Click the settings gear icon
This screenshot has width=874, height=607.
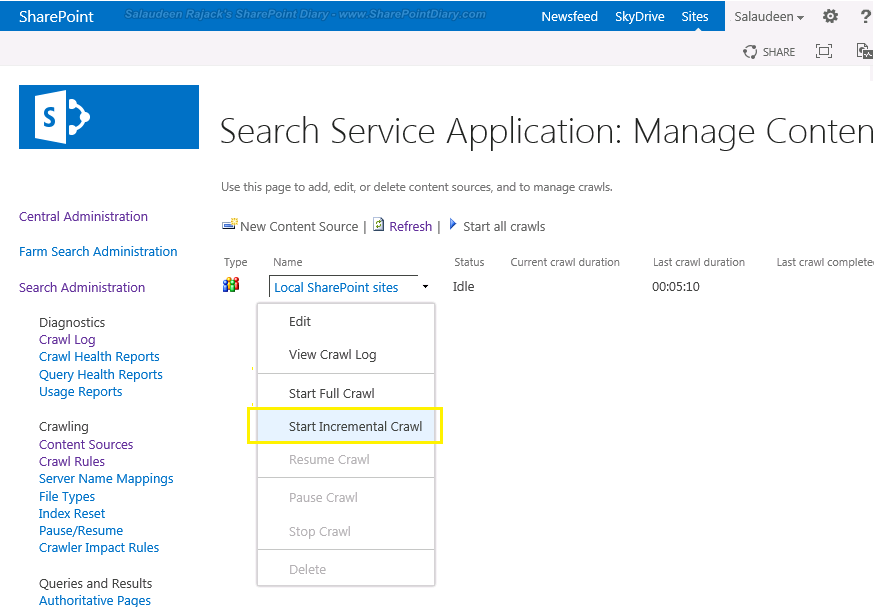830,17
